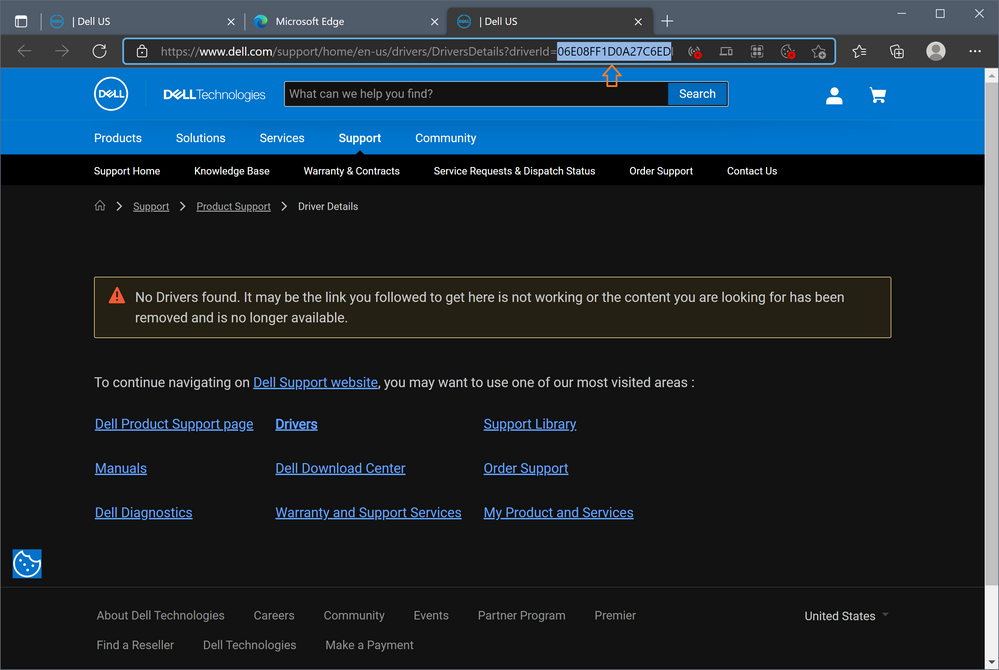
Task: Open Warranty & Contracts
Action: click(x=352, y=171)
